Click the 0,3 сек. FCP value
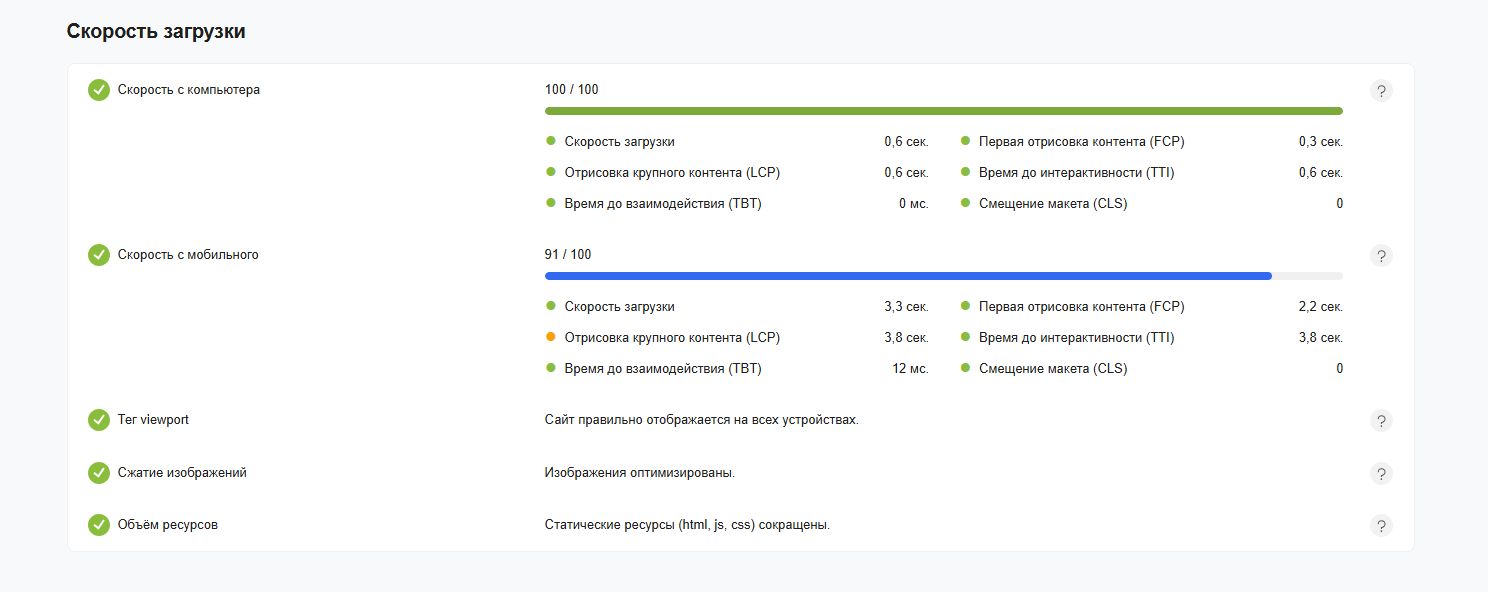This screenshot has width=1488, height=592. click(1321, 142)
